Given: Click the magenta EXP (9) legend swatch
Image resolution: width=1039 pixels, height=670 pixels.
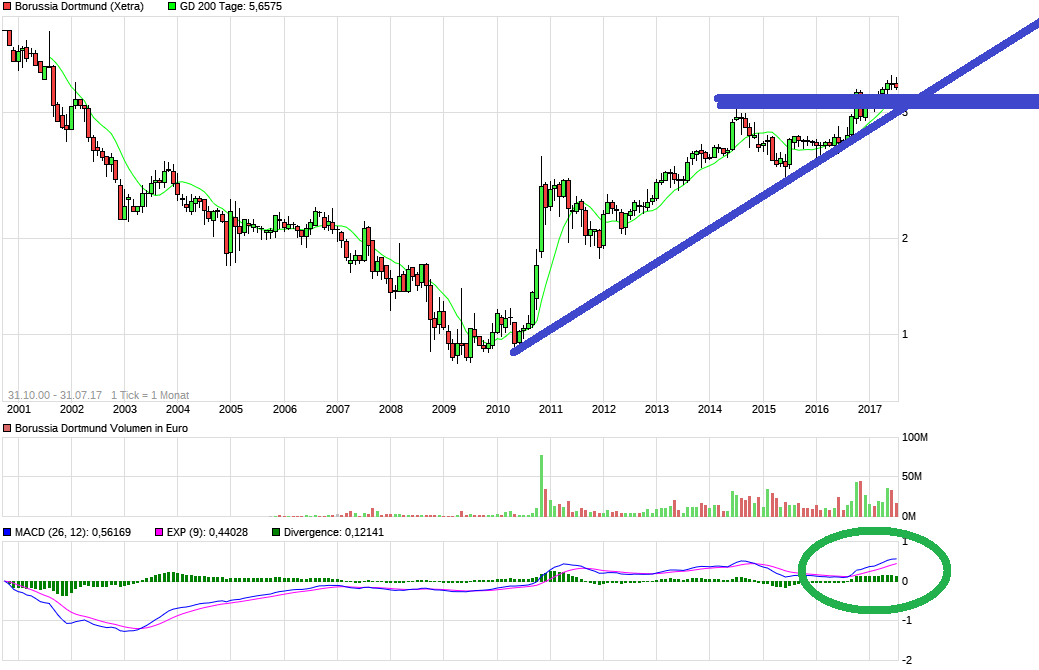Looking at the screenshot, I should click(x=159, y=532).
